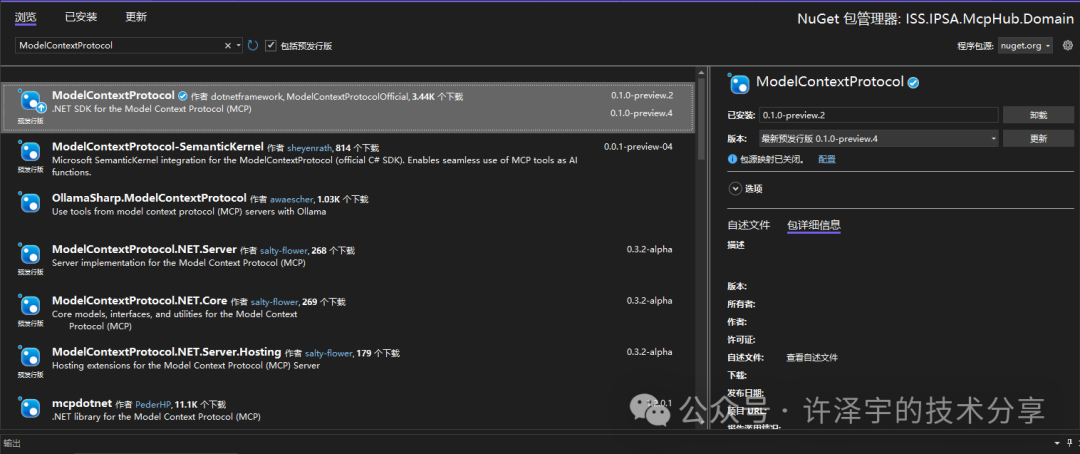Click the package icon in the details pane header
The width and height of the screenshot is (1080, 454).
tap(739, 83)
